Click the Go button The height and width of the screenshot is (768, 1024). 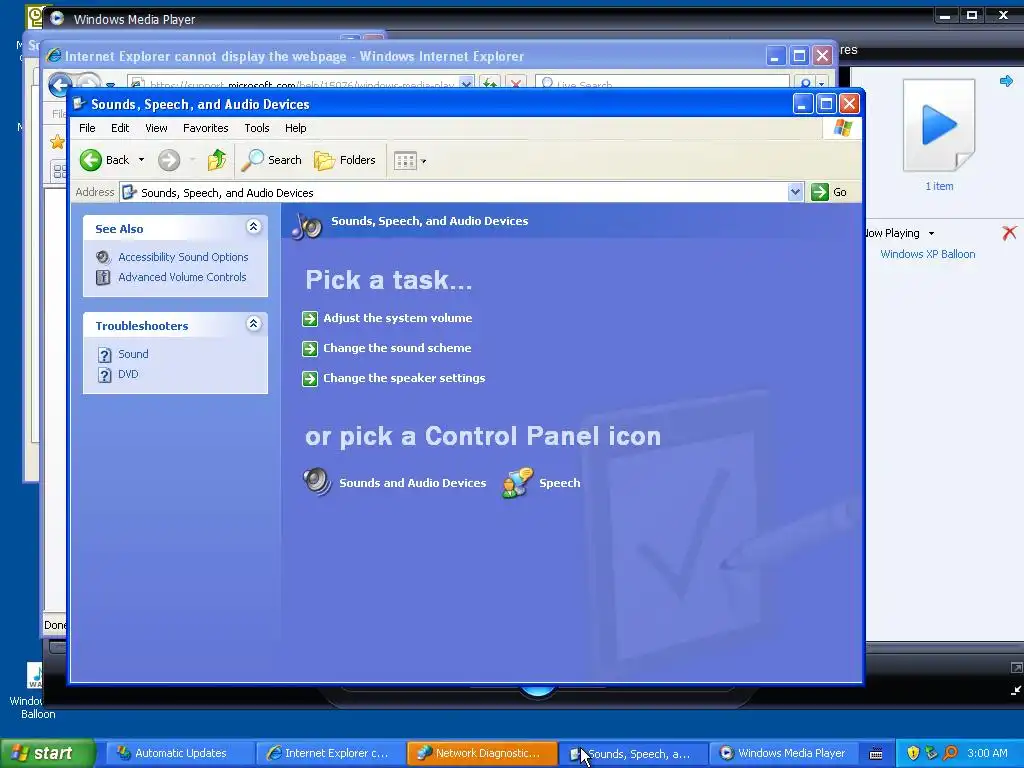click(829, 192)
